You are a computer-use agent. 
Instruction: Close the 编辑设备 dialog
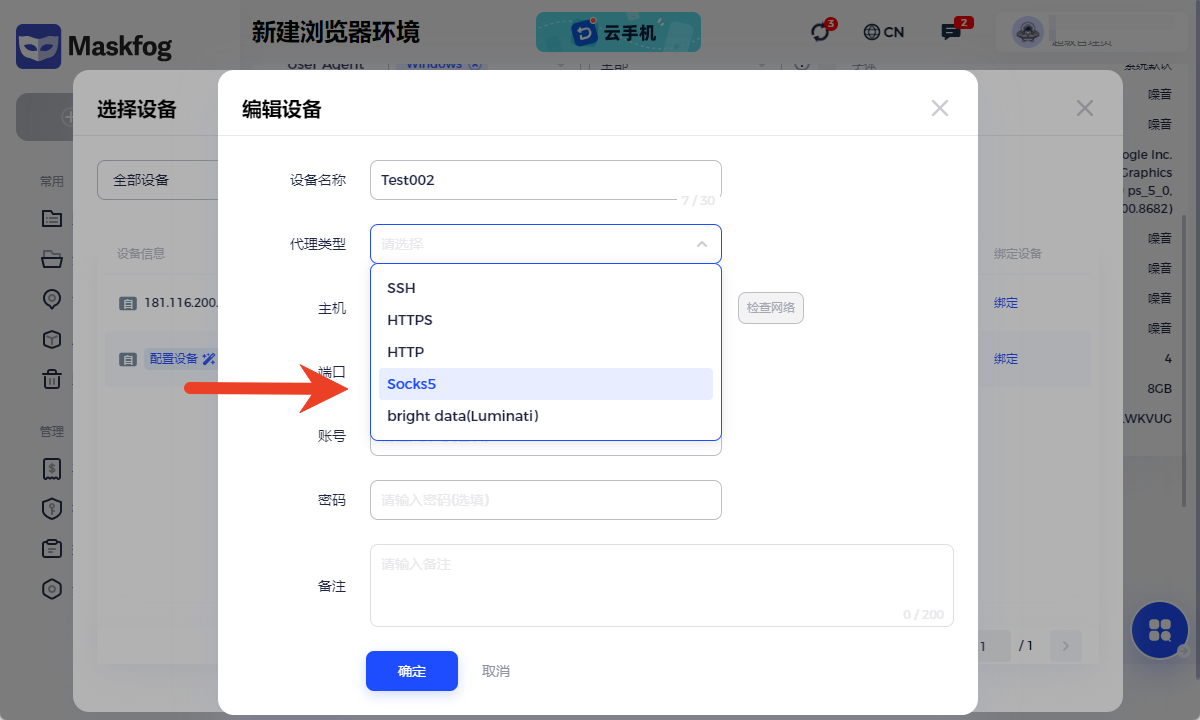point(939,108)
